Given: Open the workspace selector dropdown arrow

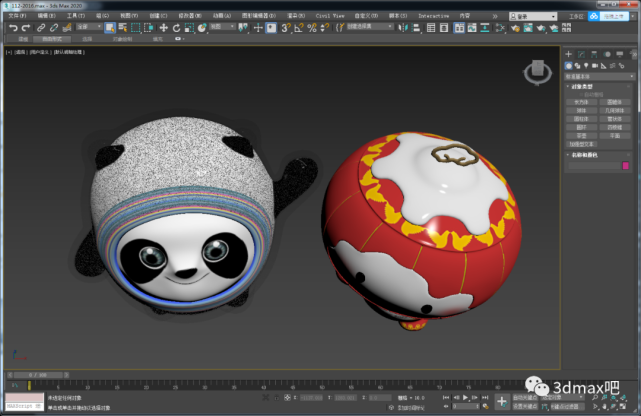Looking at the screenshot, I should [x=632, y=16].
